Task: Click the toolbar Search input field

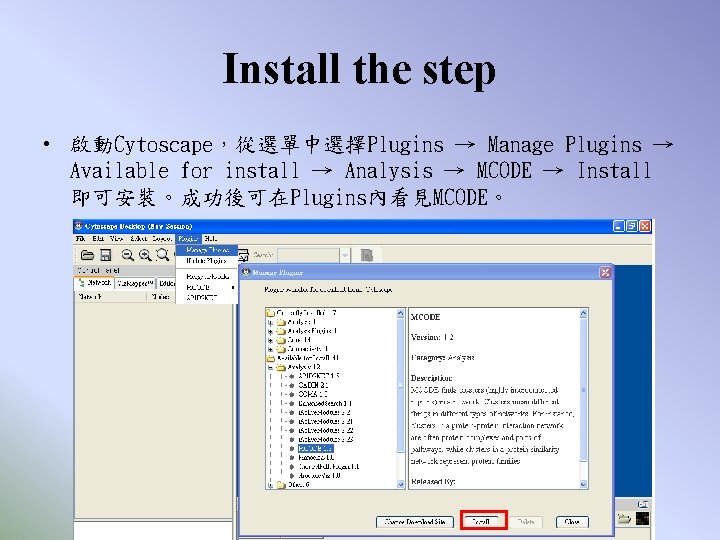Action: (x=309, y=255)
